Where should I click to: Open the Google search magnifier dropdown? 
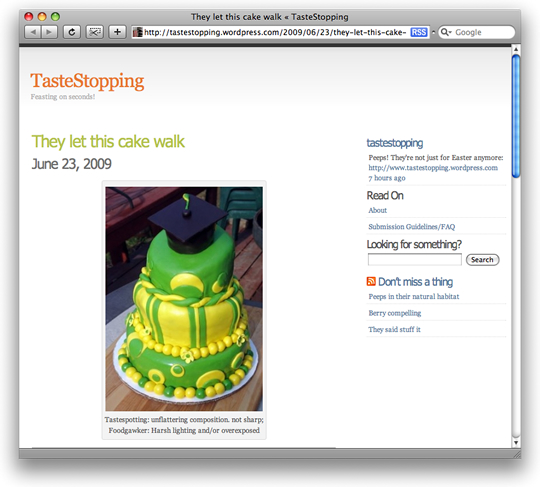tap(446, 32)
